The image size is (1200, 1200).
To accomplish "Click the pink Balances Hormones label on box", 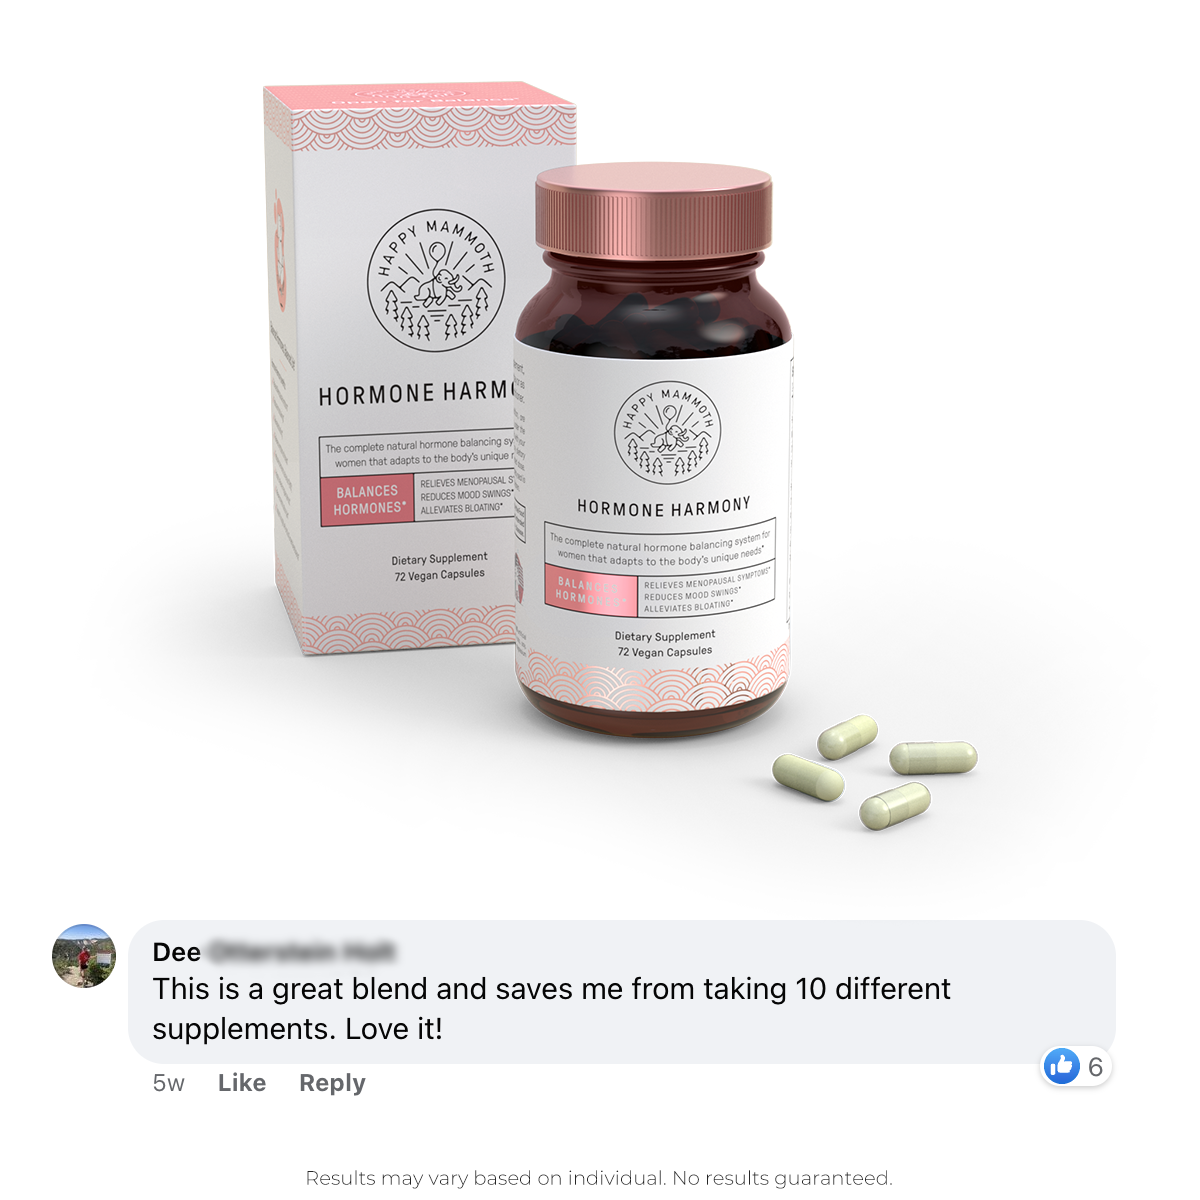I will pos(368,500).
